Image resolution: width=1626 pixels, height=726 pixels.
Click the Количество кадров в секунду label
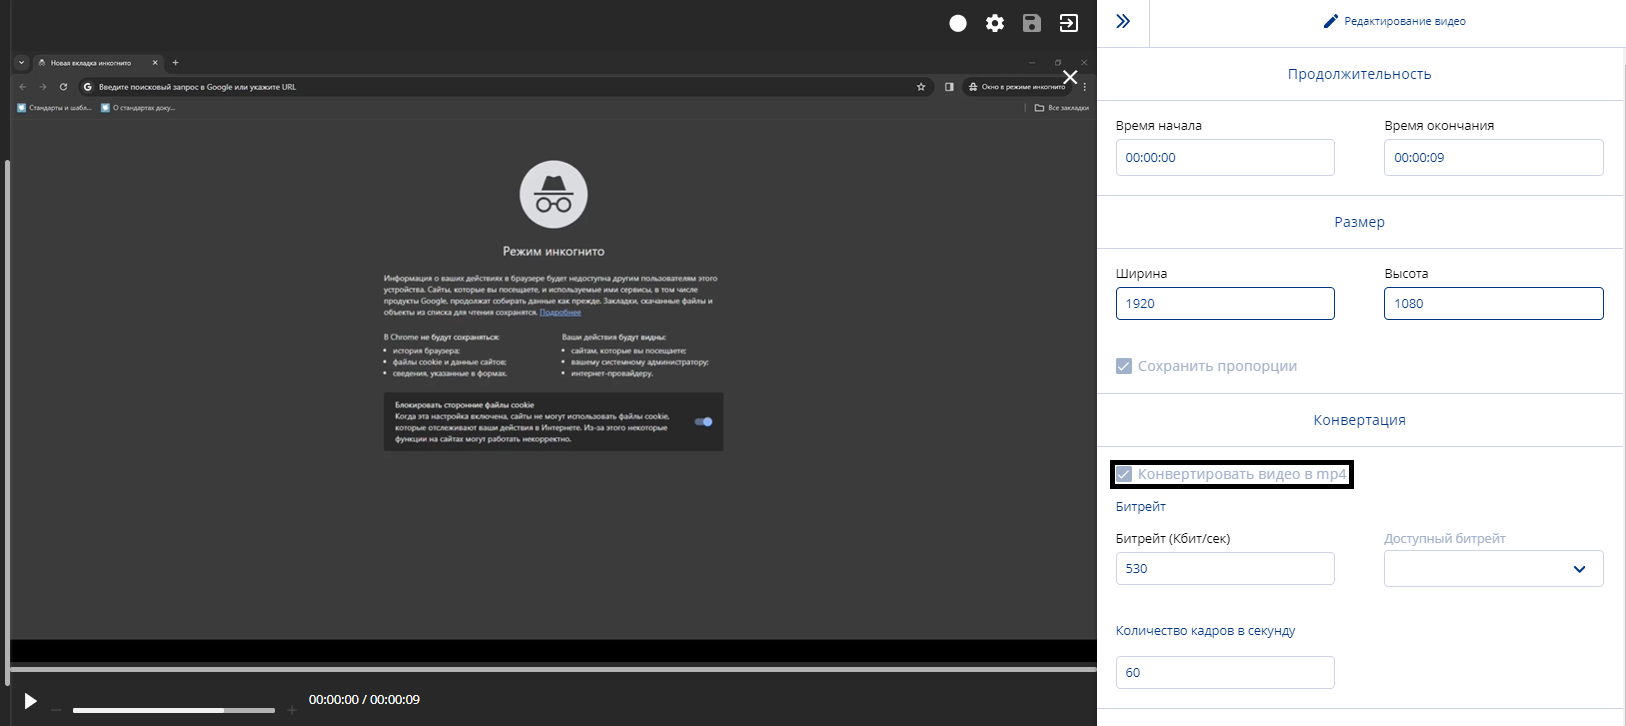1205,631
